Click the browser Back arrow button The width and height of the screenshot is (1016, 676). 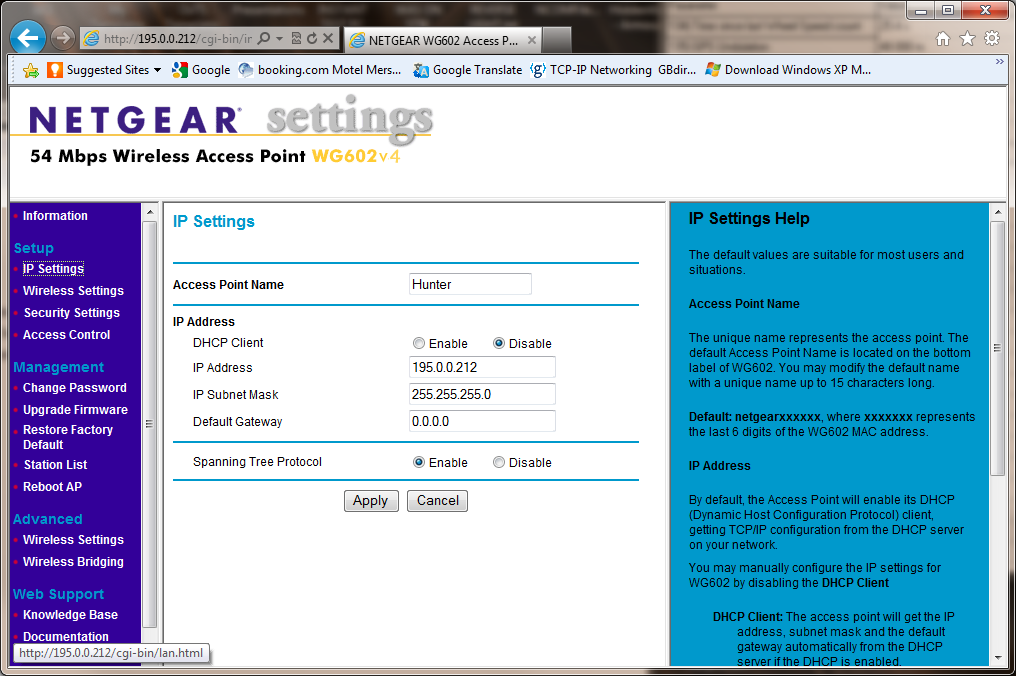[28, 39]
